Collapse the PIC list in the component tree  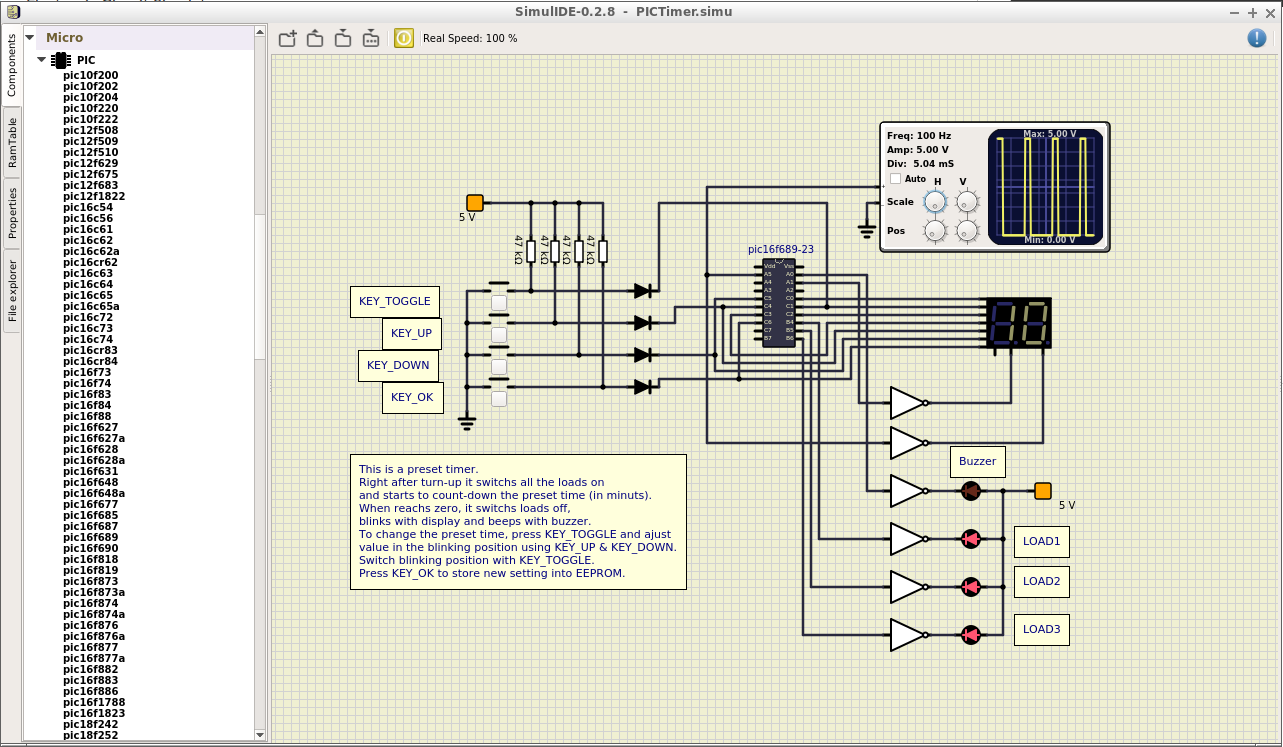pos(42,58)
